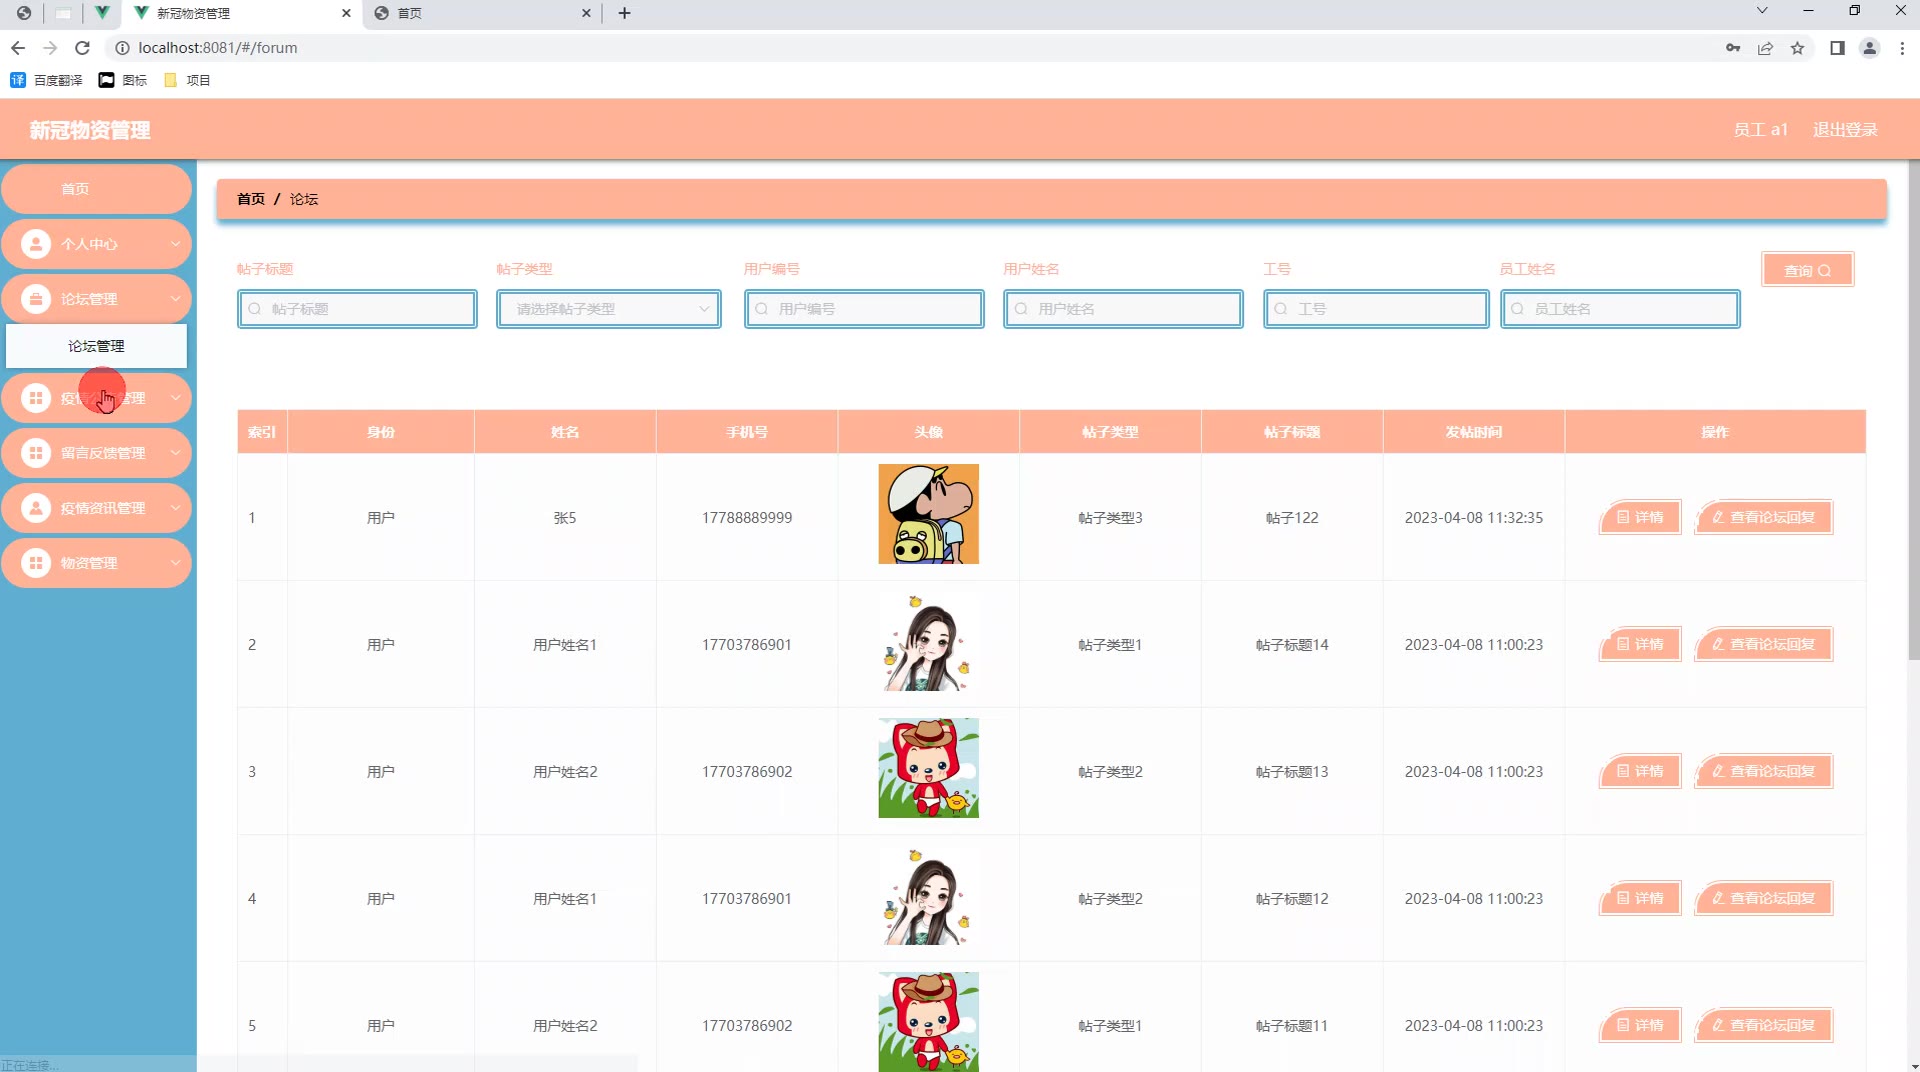1920x1072 pixels.
Task: Open 详情 for post 帖子122
Action: tap(1640, 517)
